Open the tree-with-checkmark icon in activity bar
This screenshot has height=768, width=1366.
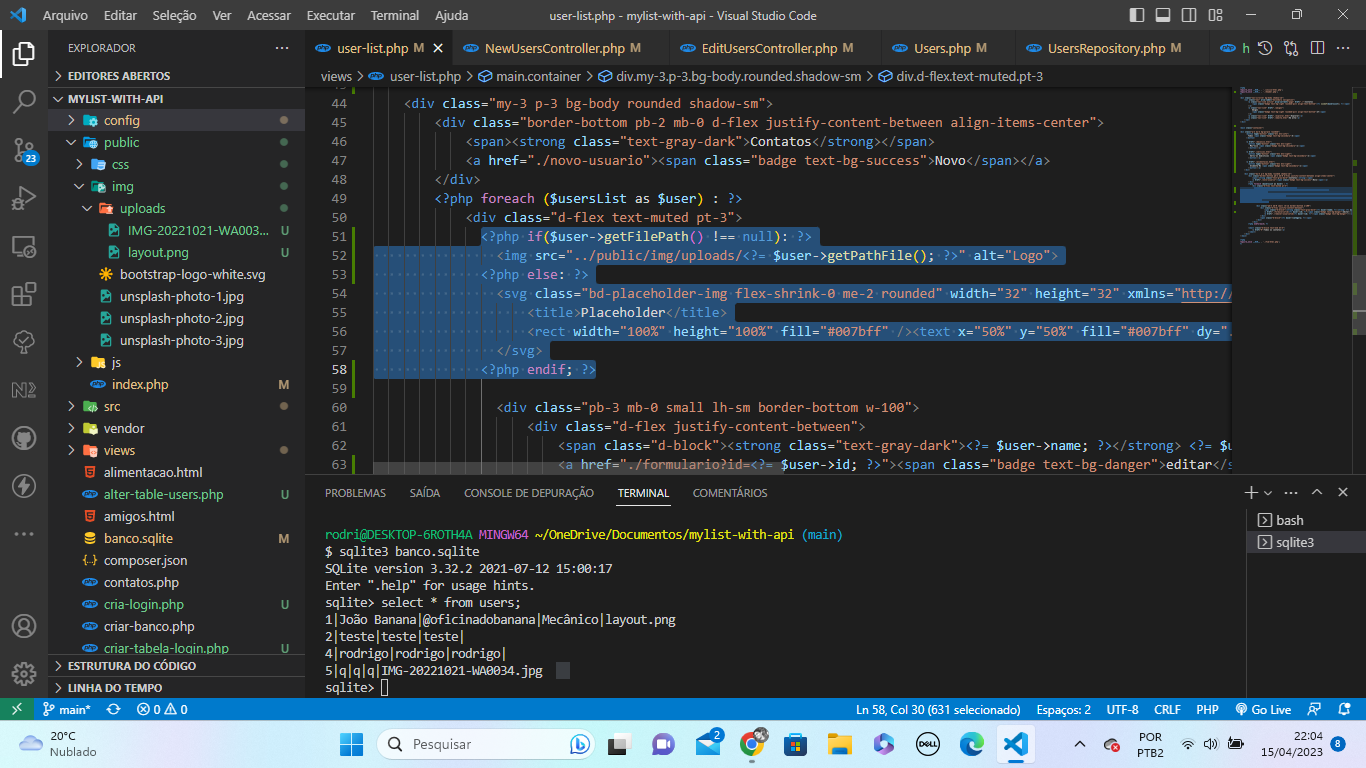click(x=24, y=342)
